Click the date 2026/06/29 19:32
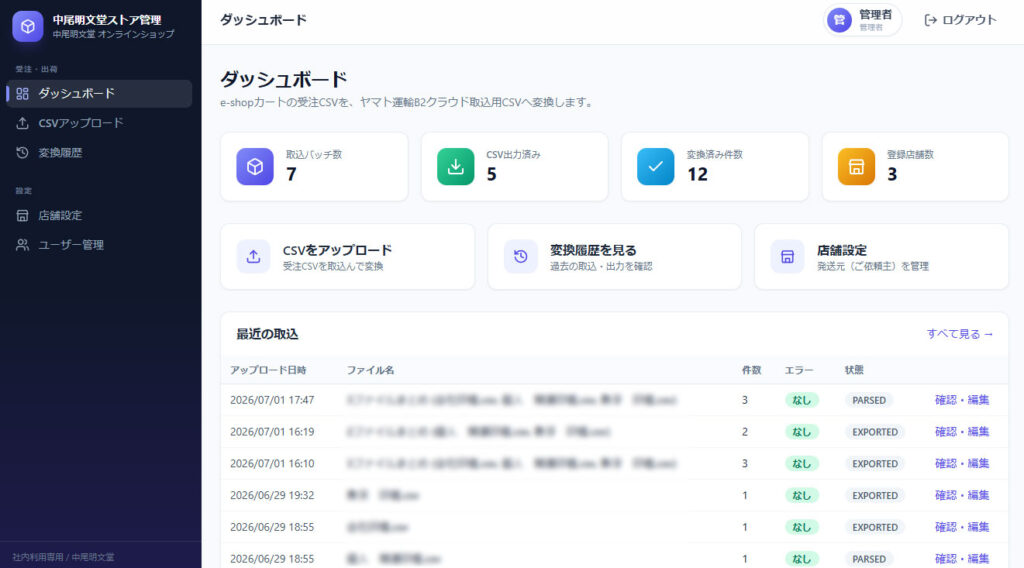The height and width of the screenshot is (568, 1024). 272,495
